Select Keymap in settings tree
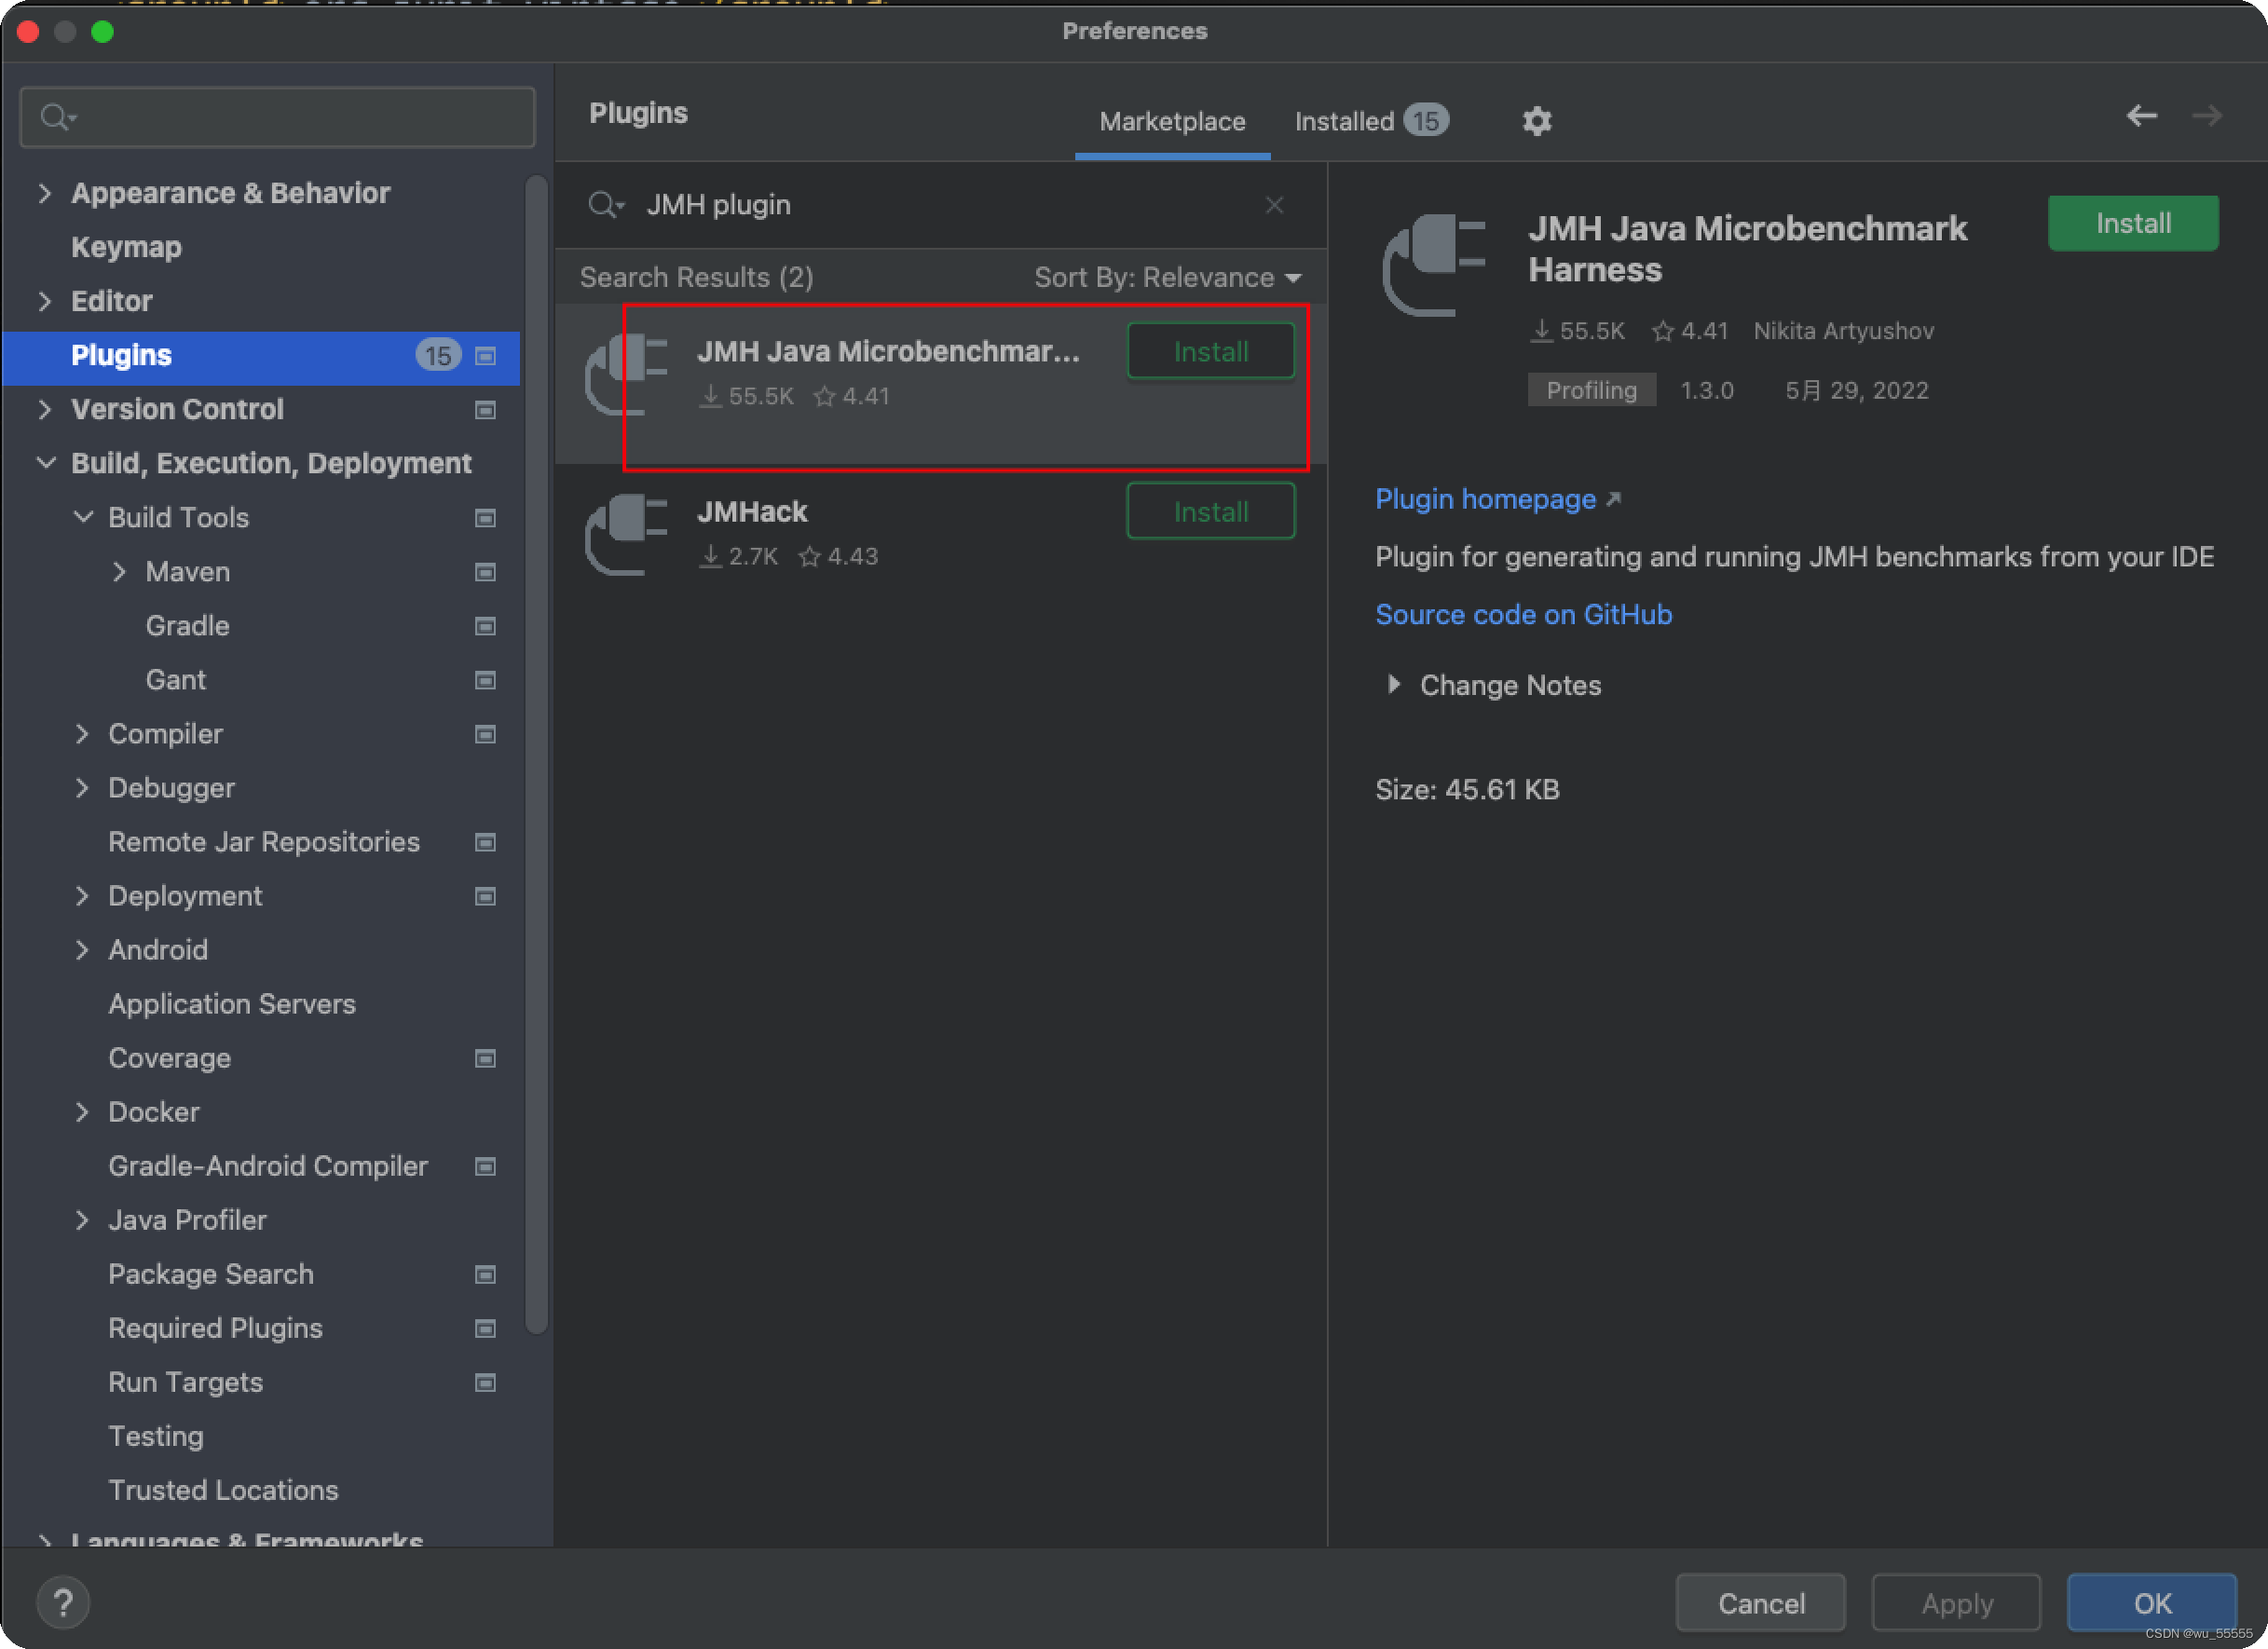Viewport: 2268px width, 1649px height. (x=127, y=247)
